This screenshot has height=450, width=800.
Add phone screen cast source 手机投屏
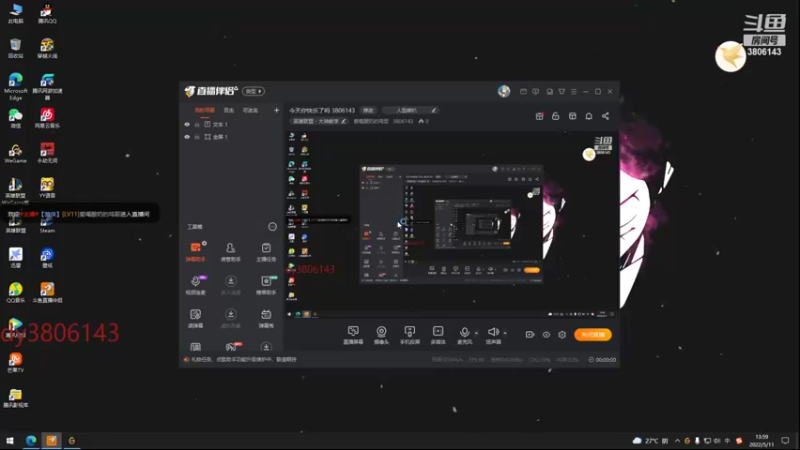(x=410, y=335)
